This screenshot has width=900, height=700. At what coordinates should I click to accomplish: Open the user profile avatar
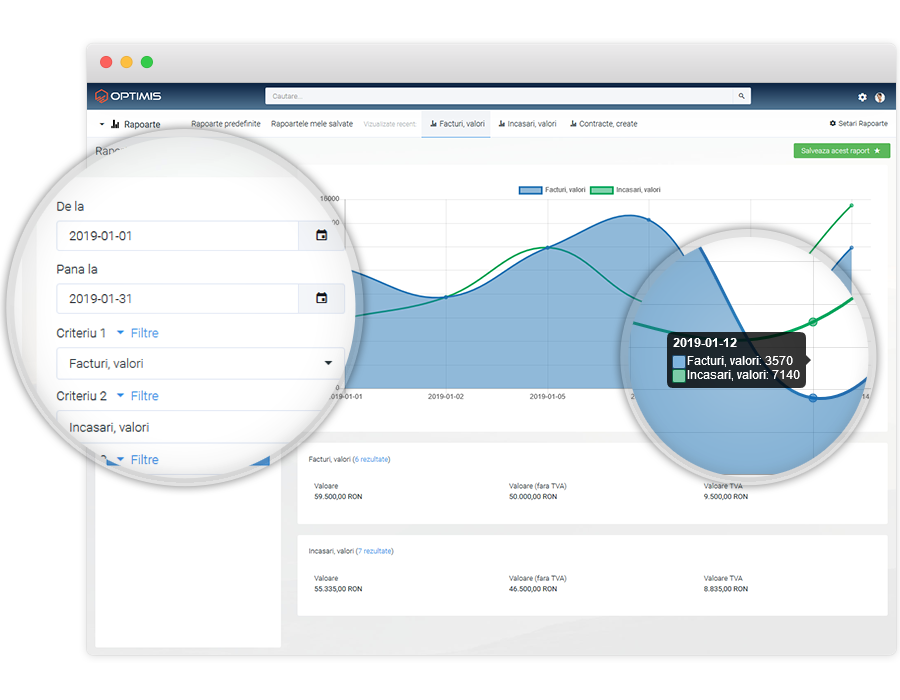pyautogui.click(x=880, y=97)
